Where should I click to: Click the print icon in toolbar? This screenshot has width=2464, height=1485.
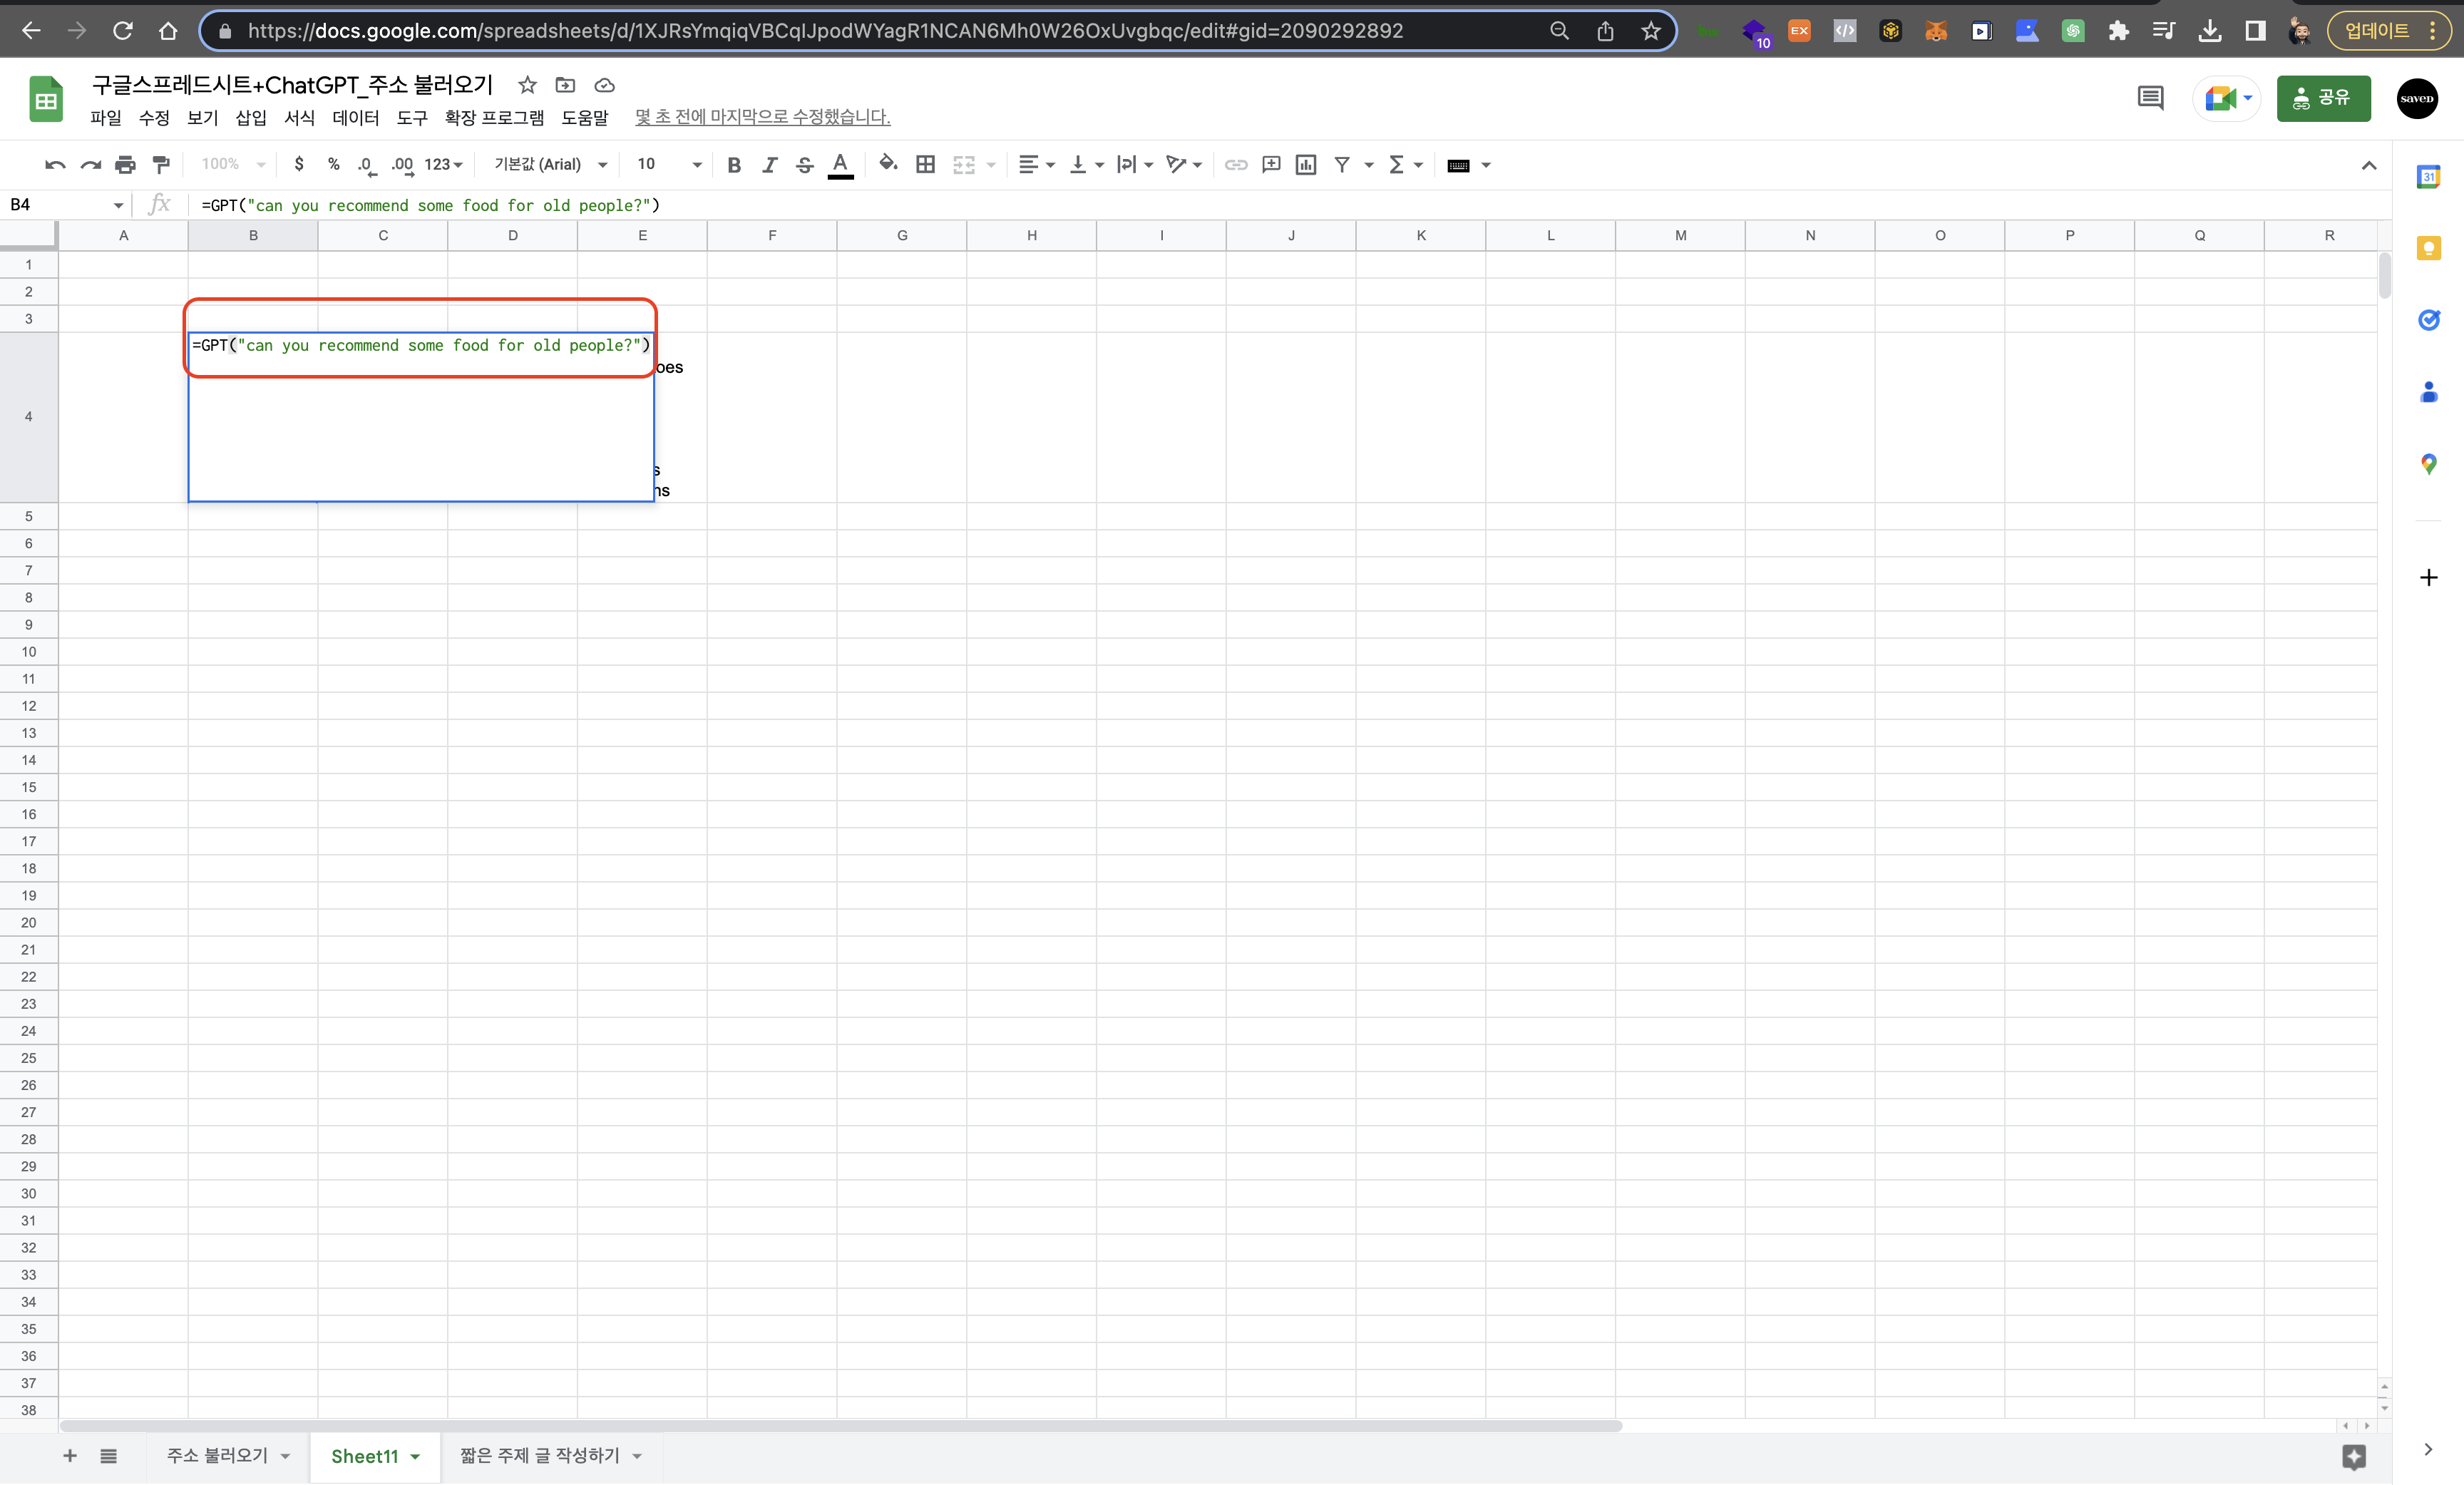125,165
